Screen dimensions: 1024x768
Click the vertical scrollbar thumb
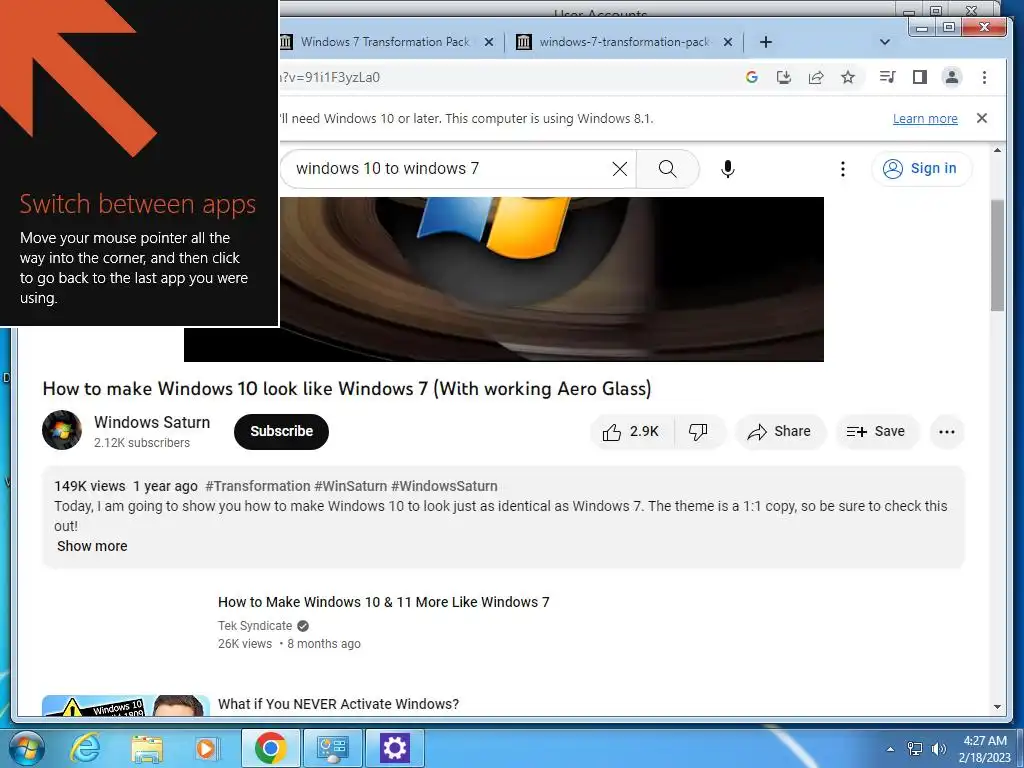[x=997, y=255]
